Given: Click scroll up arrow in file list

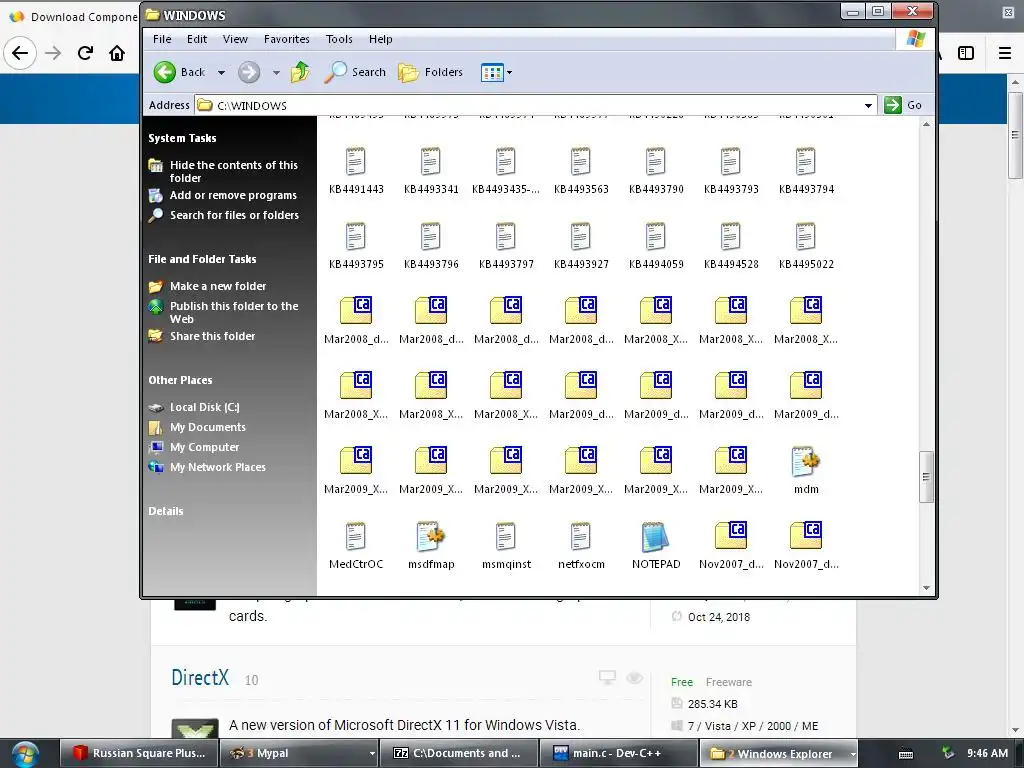Looking at the screenshot, I should [926, 124].
